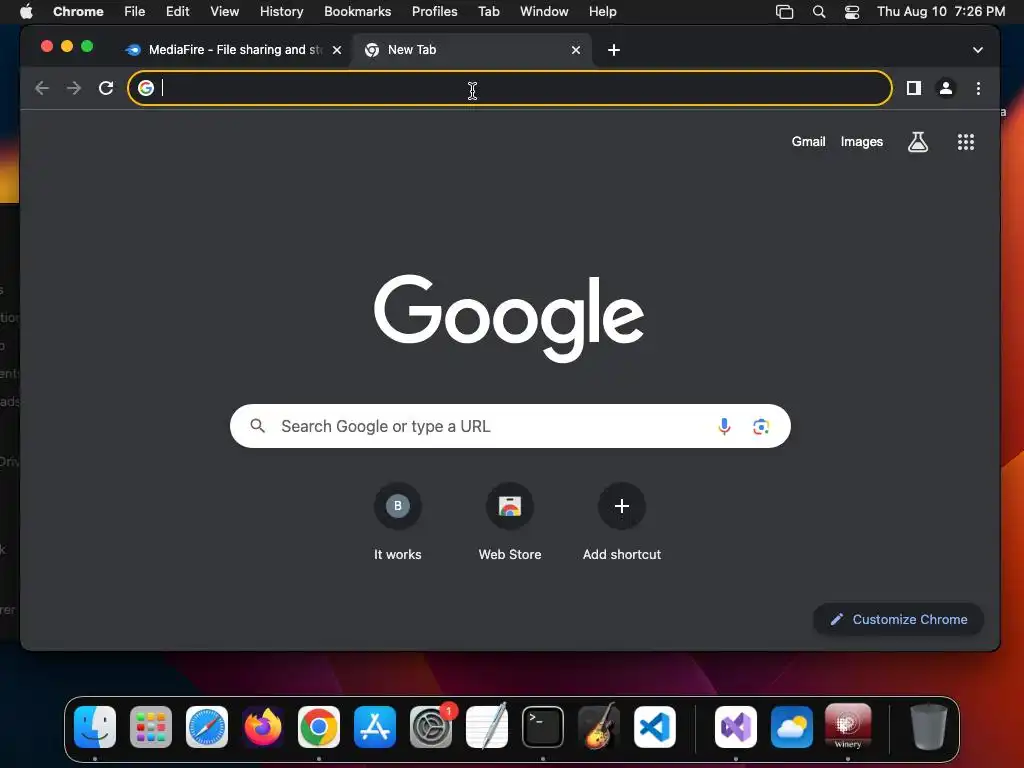Switch to the MediaFire tab
Image resolution: width=1024 pixels, height=768 pixels.
coord(234,50)
